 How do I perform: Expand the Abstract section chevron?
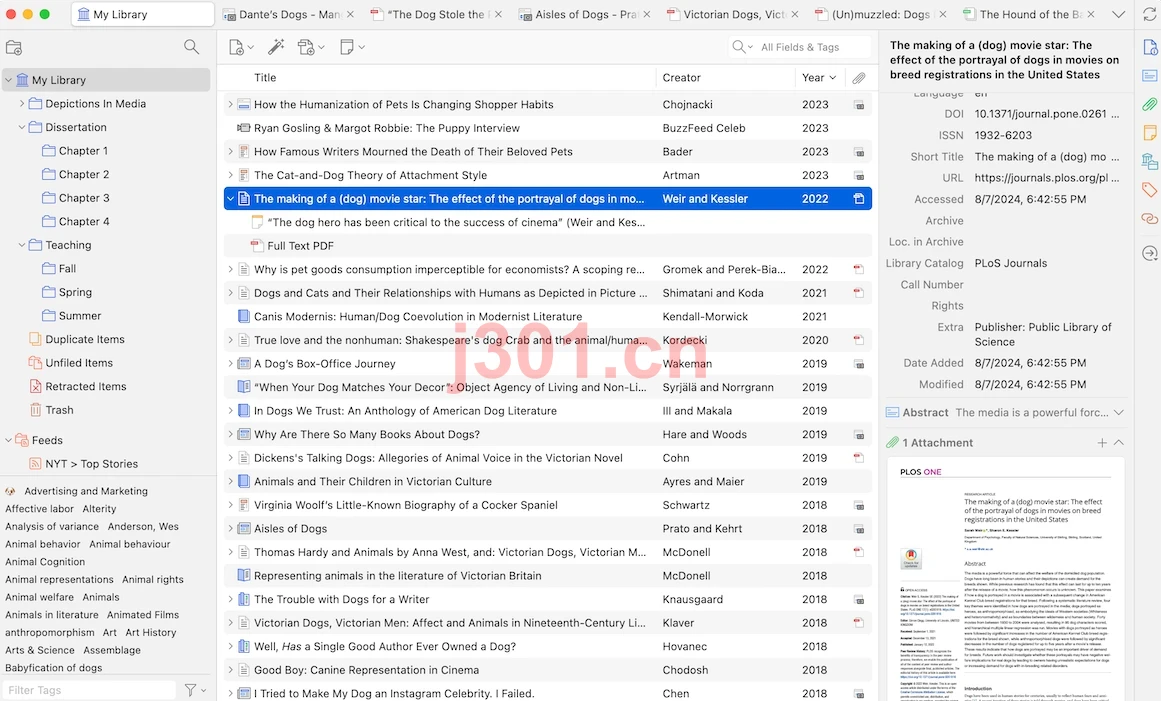tap(1119, 412)
